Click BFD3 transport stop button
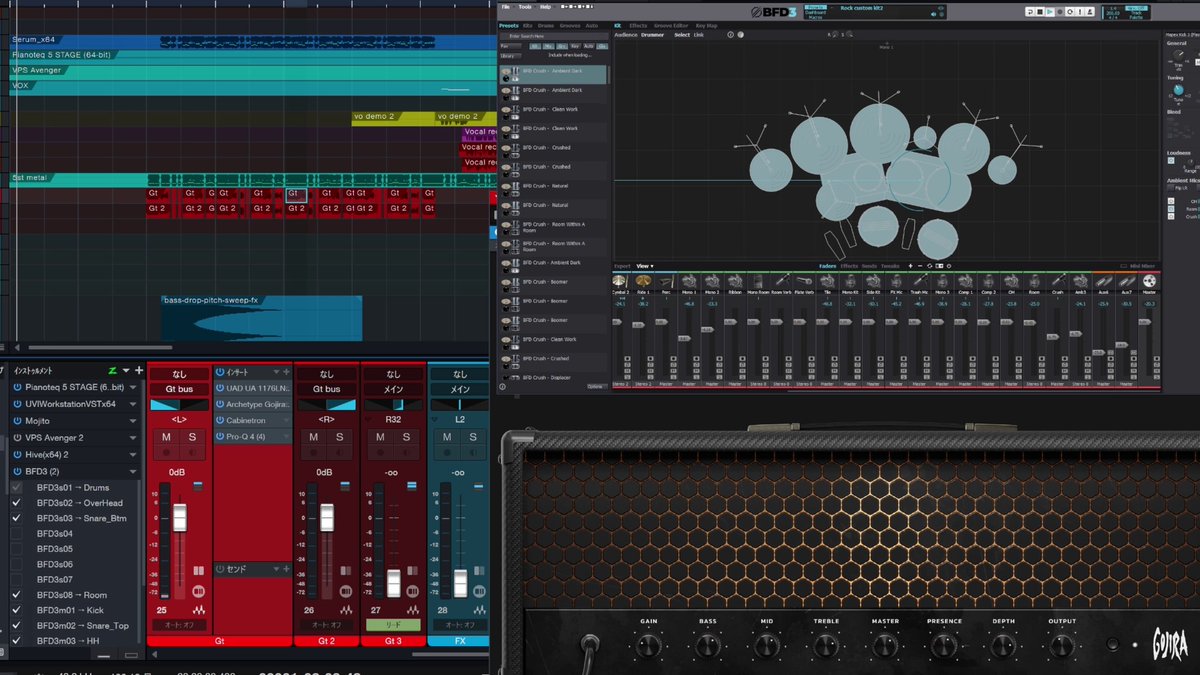1200x675 pixels. 1039,12
